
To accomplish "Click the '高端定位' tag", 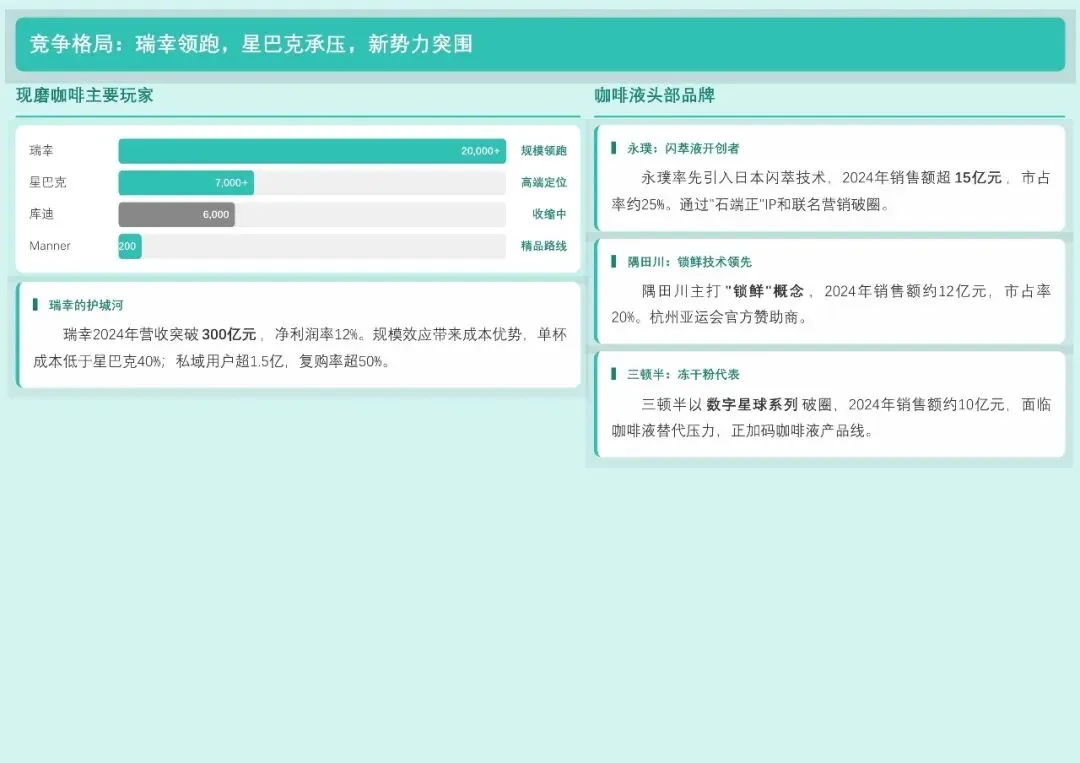I will 543,182.
